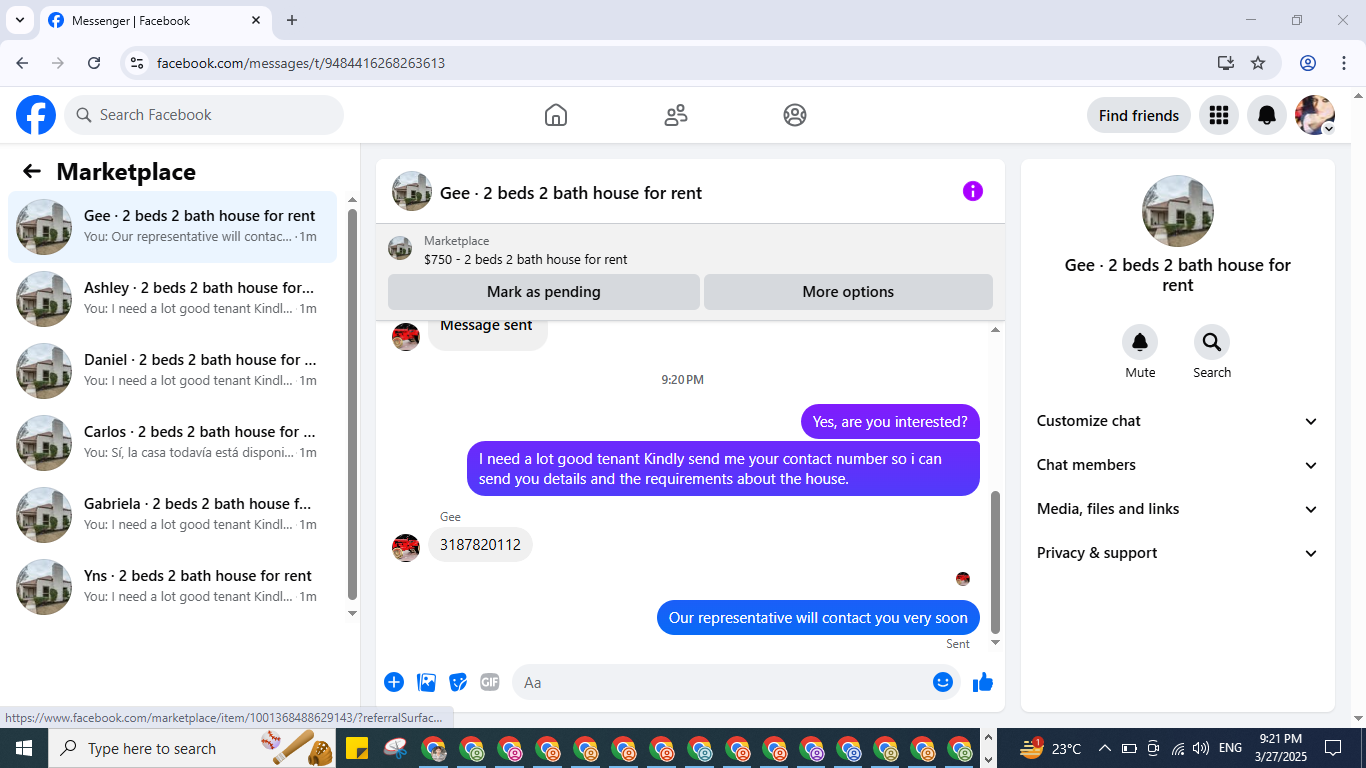1366x768 pixels.
Task: Expand Media, files and links section
Action: coord(1178,509)
